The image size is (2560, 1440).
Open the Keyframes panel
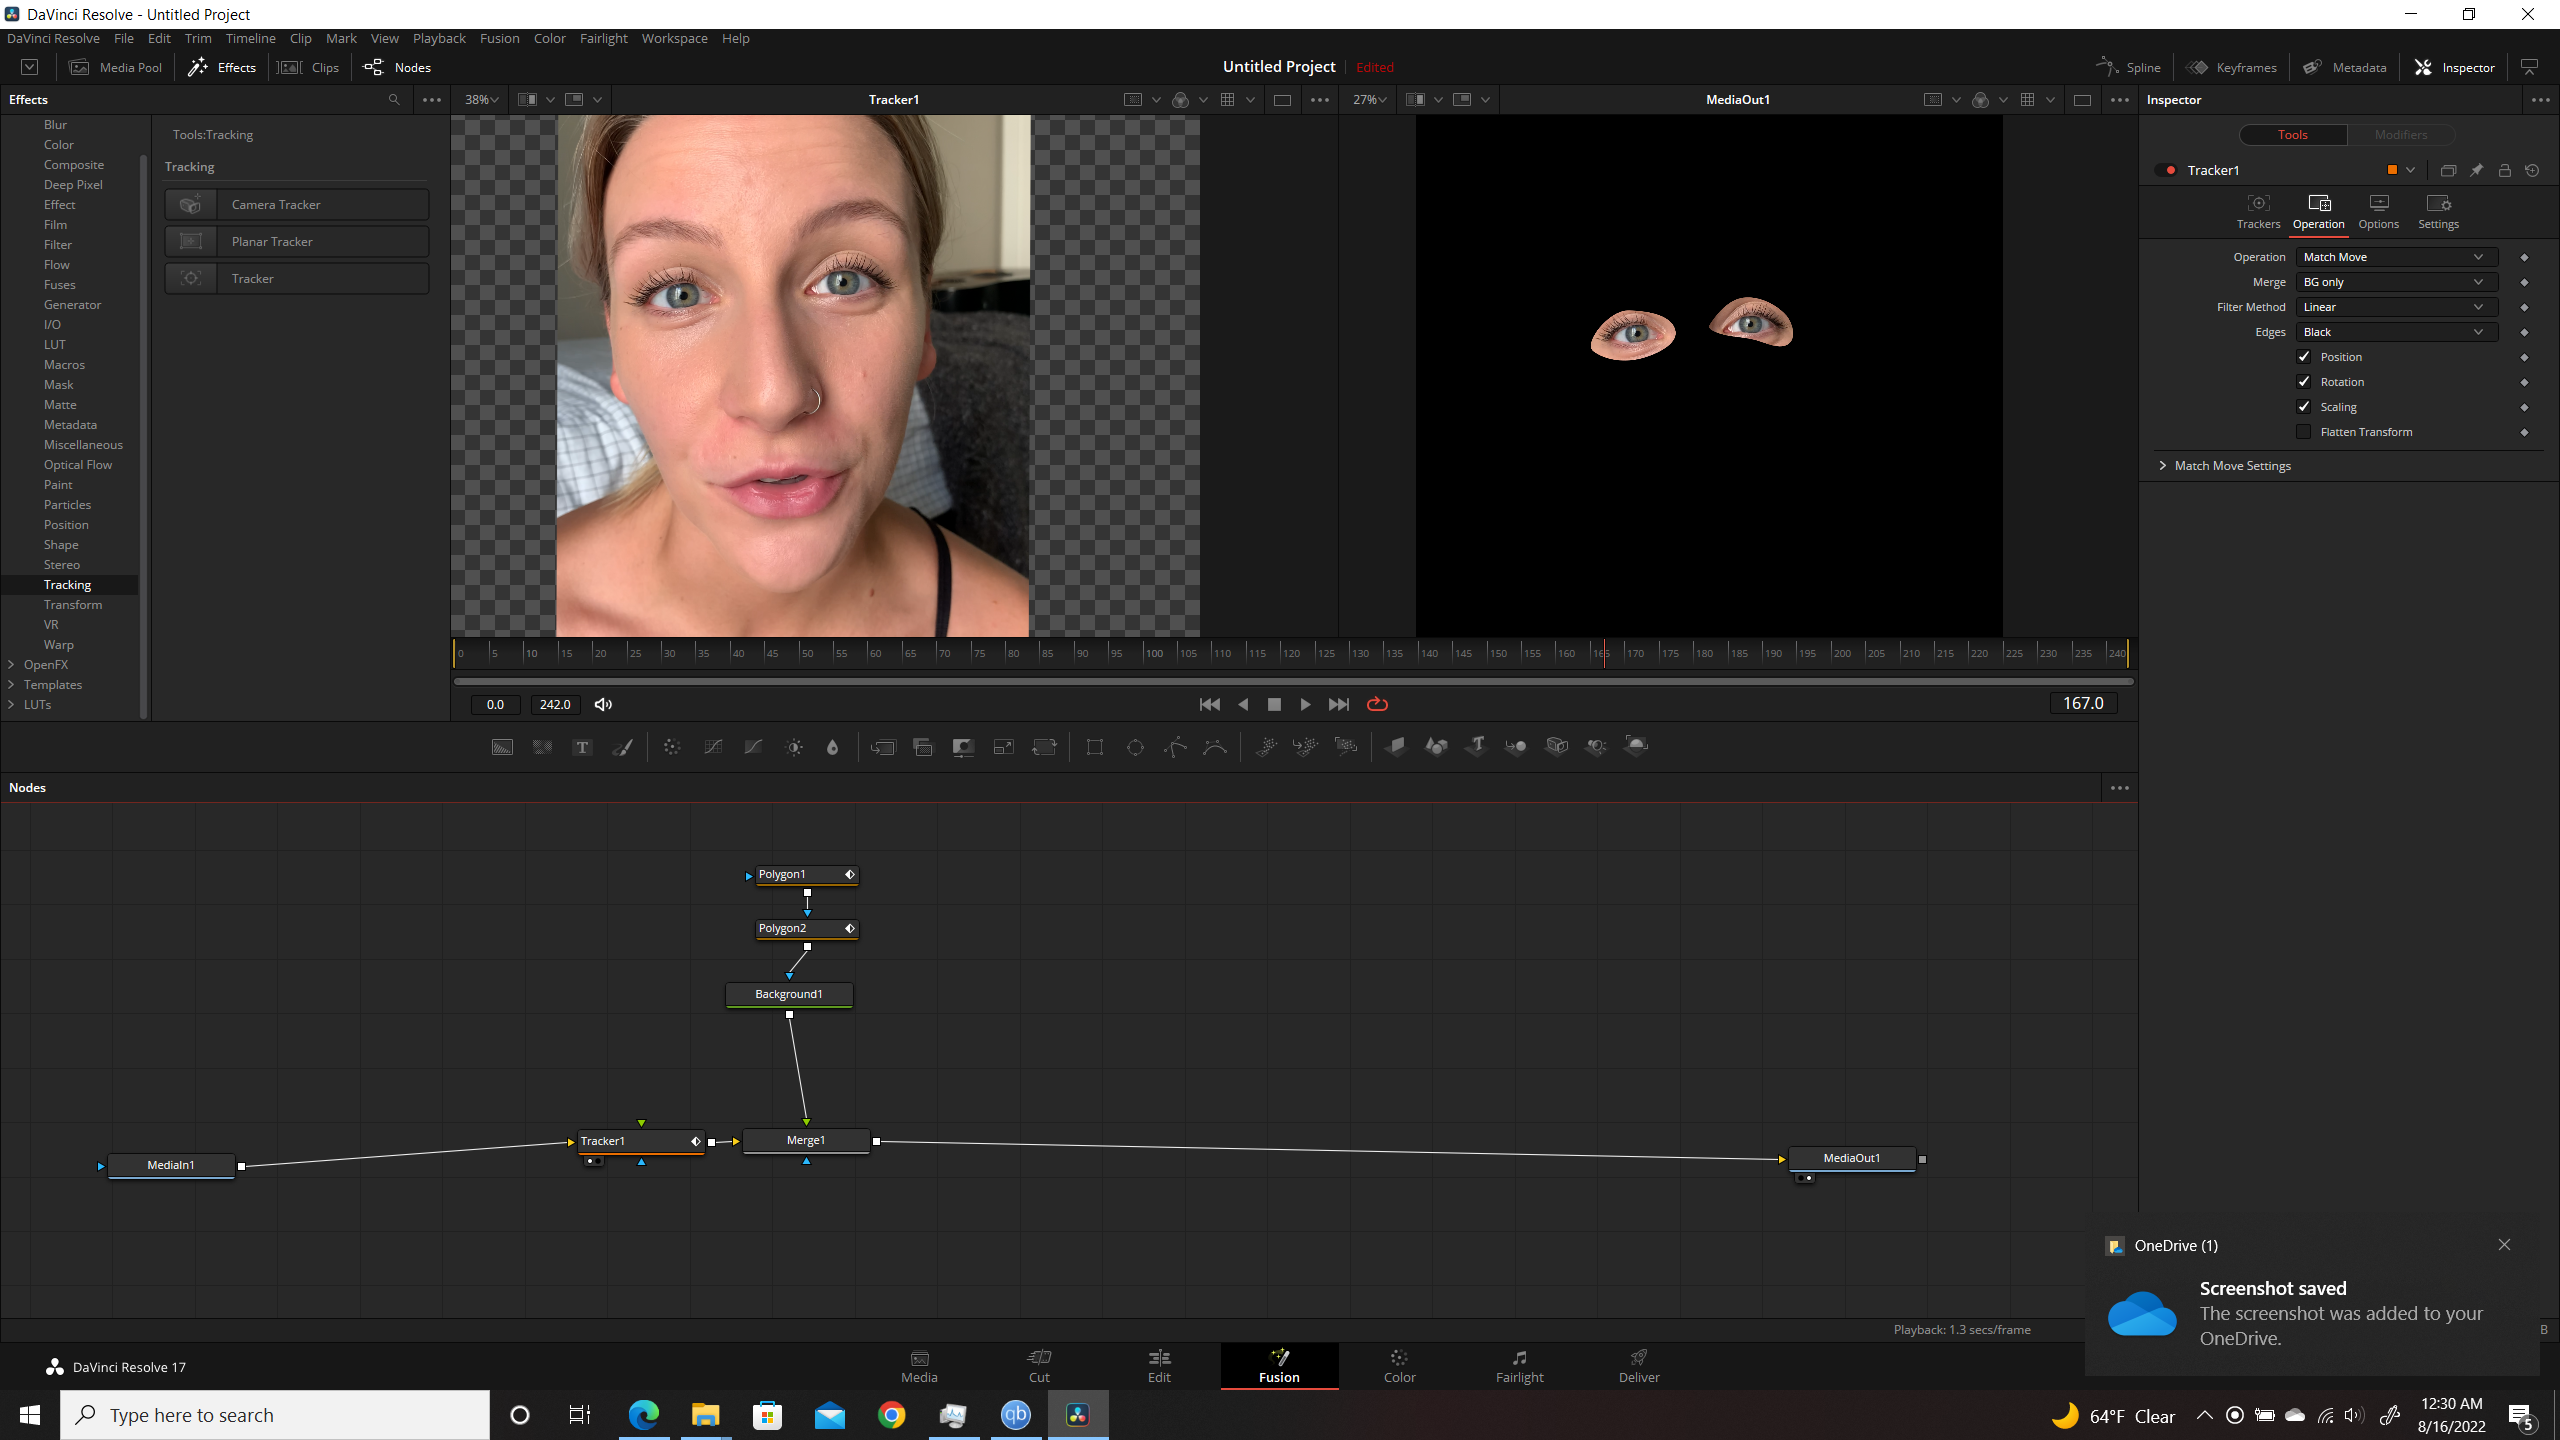pos(2231,67)
